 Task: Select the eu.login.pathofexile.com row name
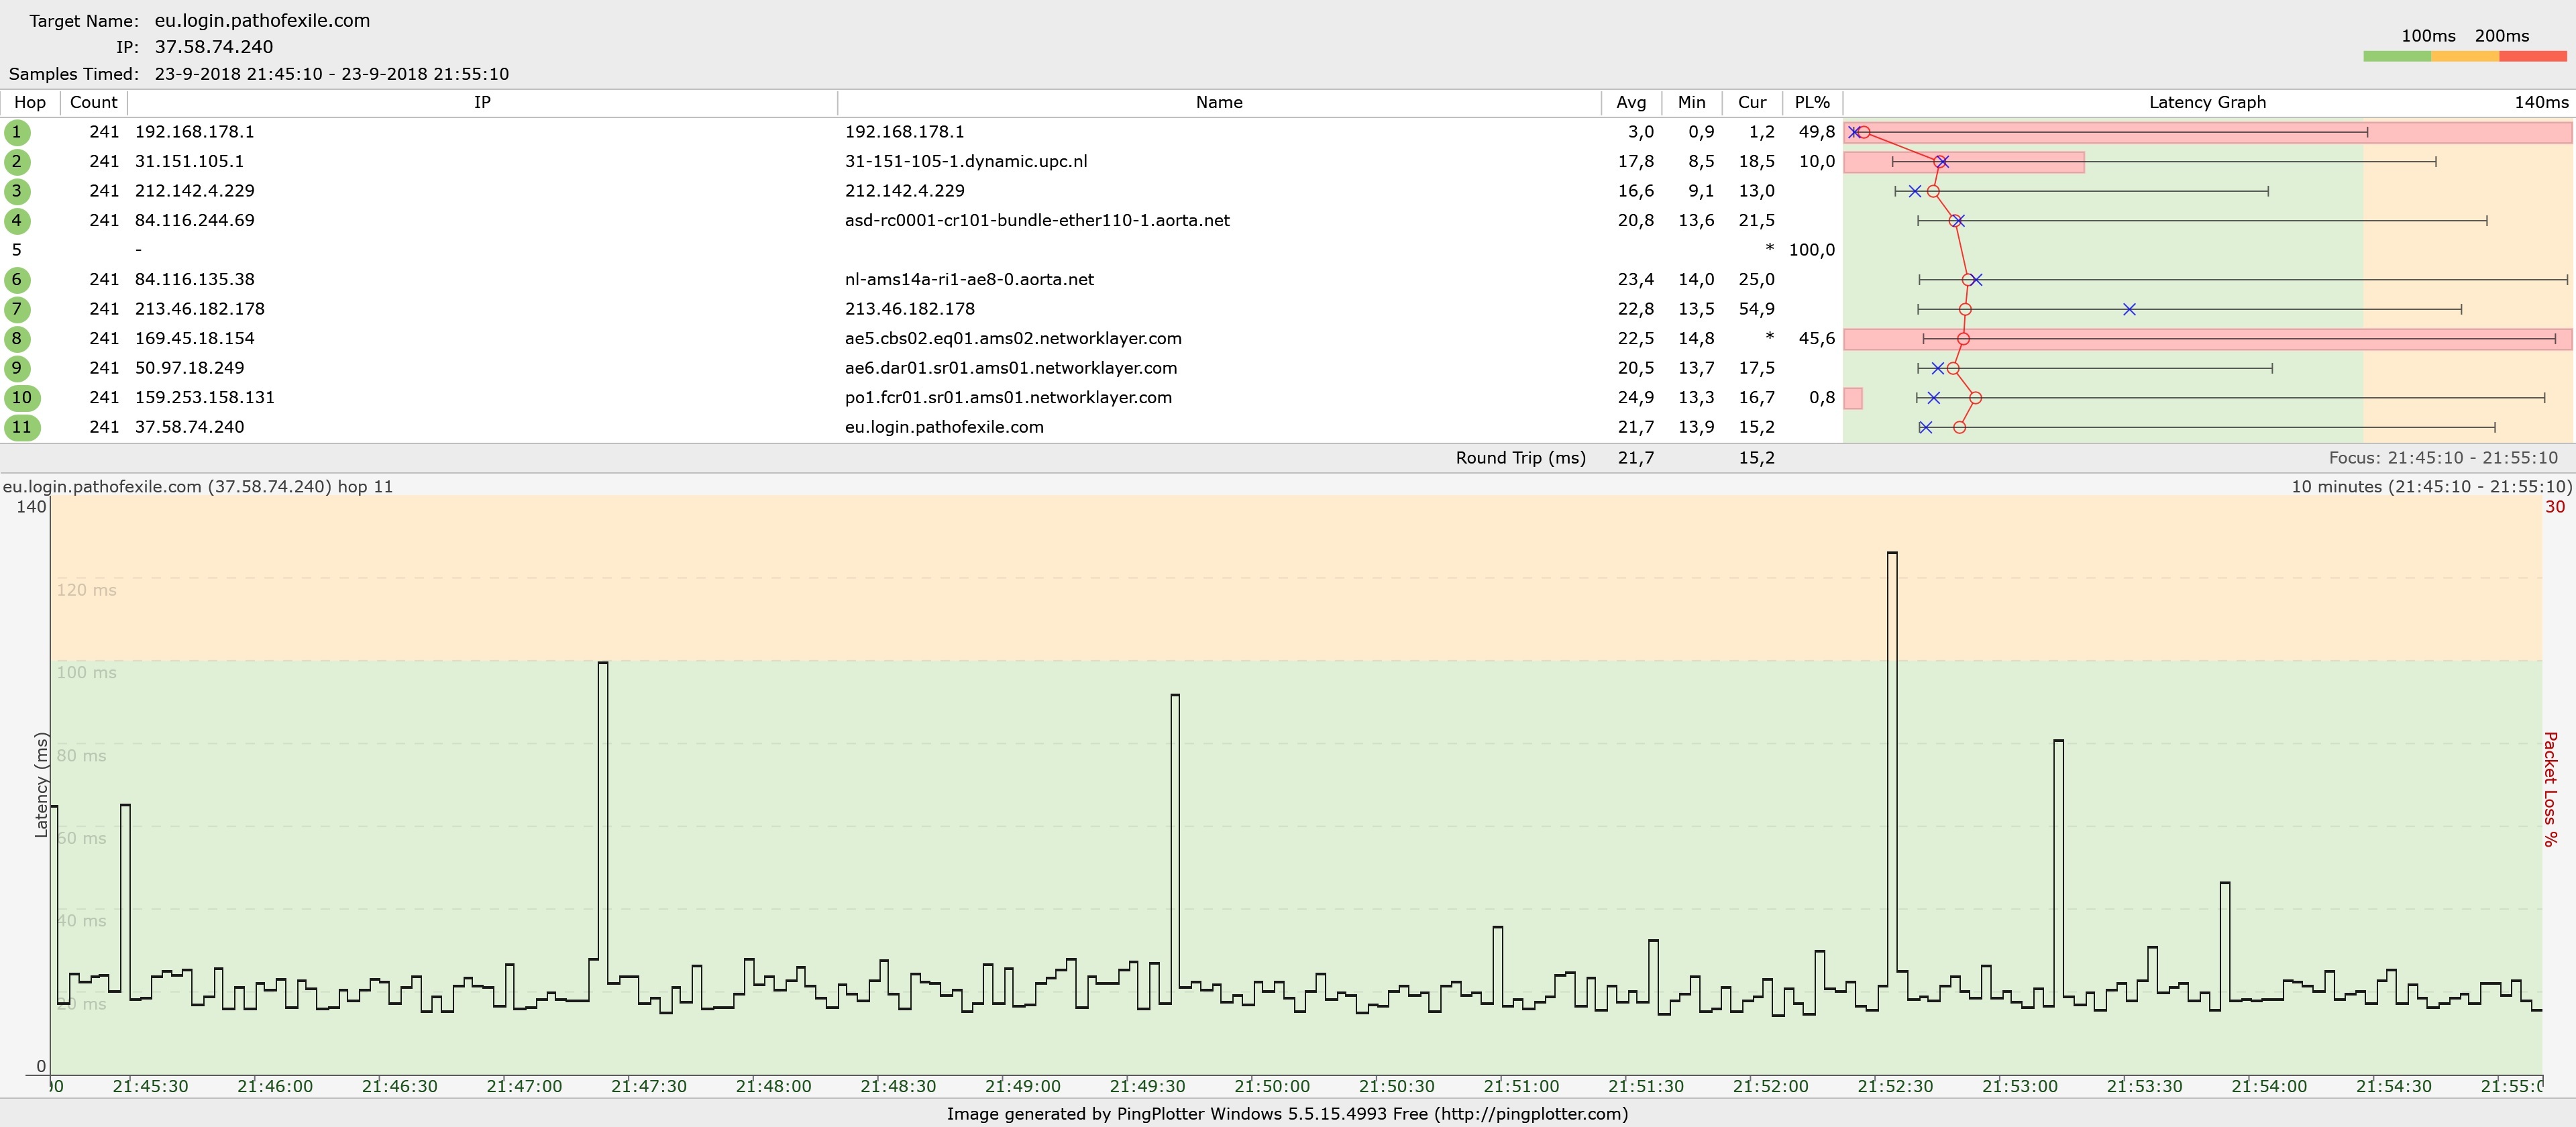pos(944,427)
